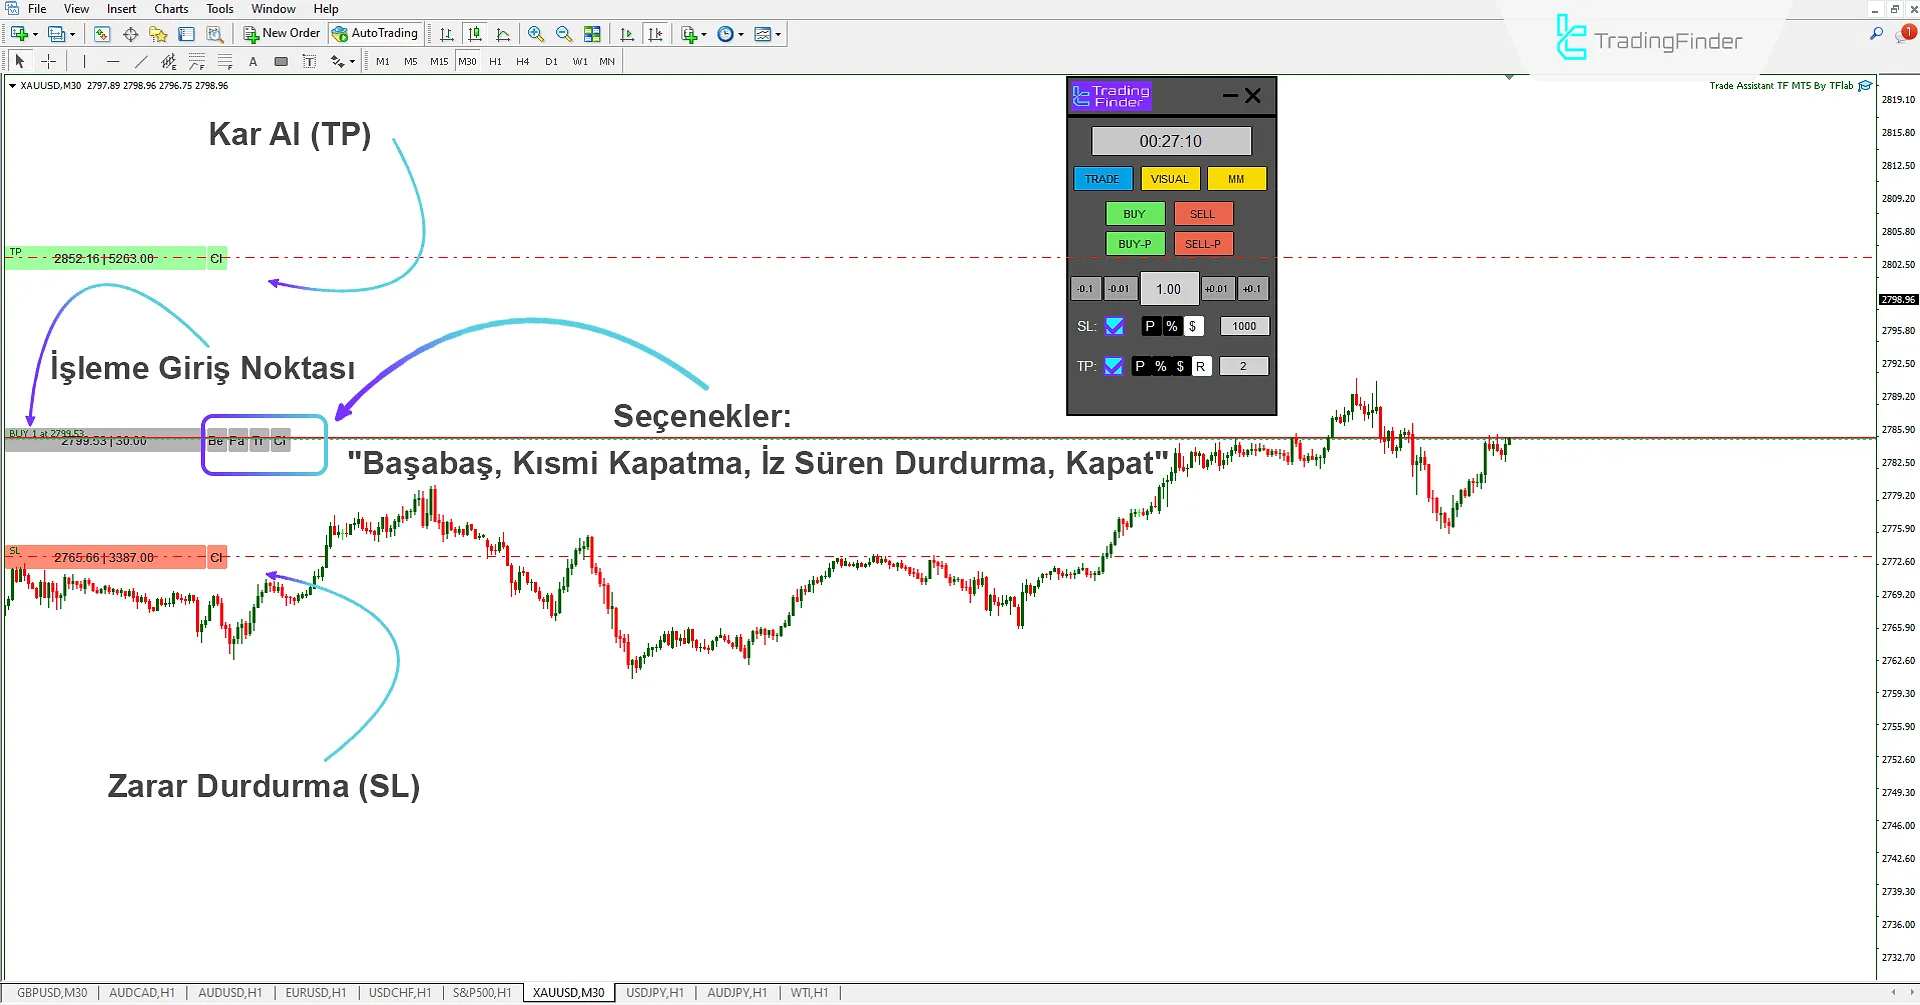
Task: Toggle AutoTrading on or off
Action: pos(375,33)
